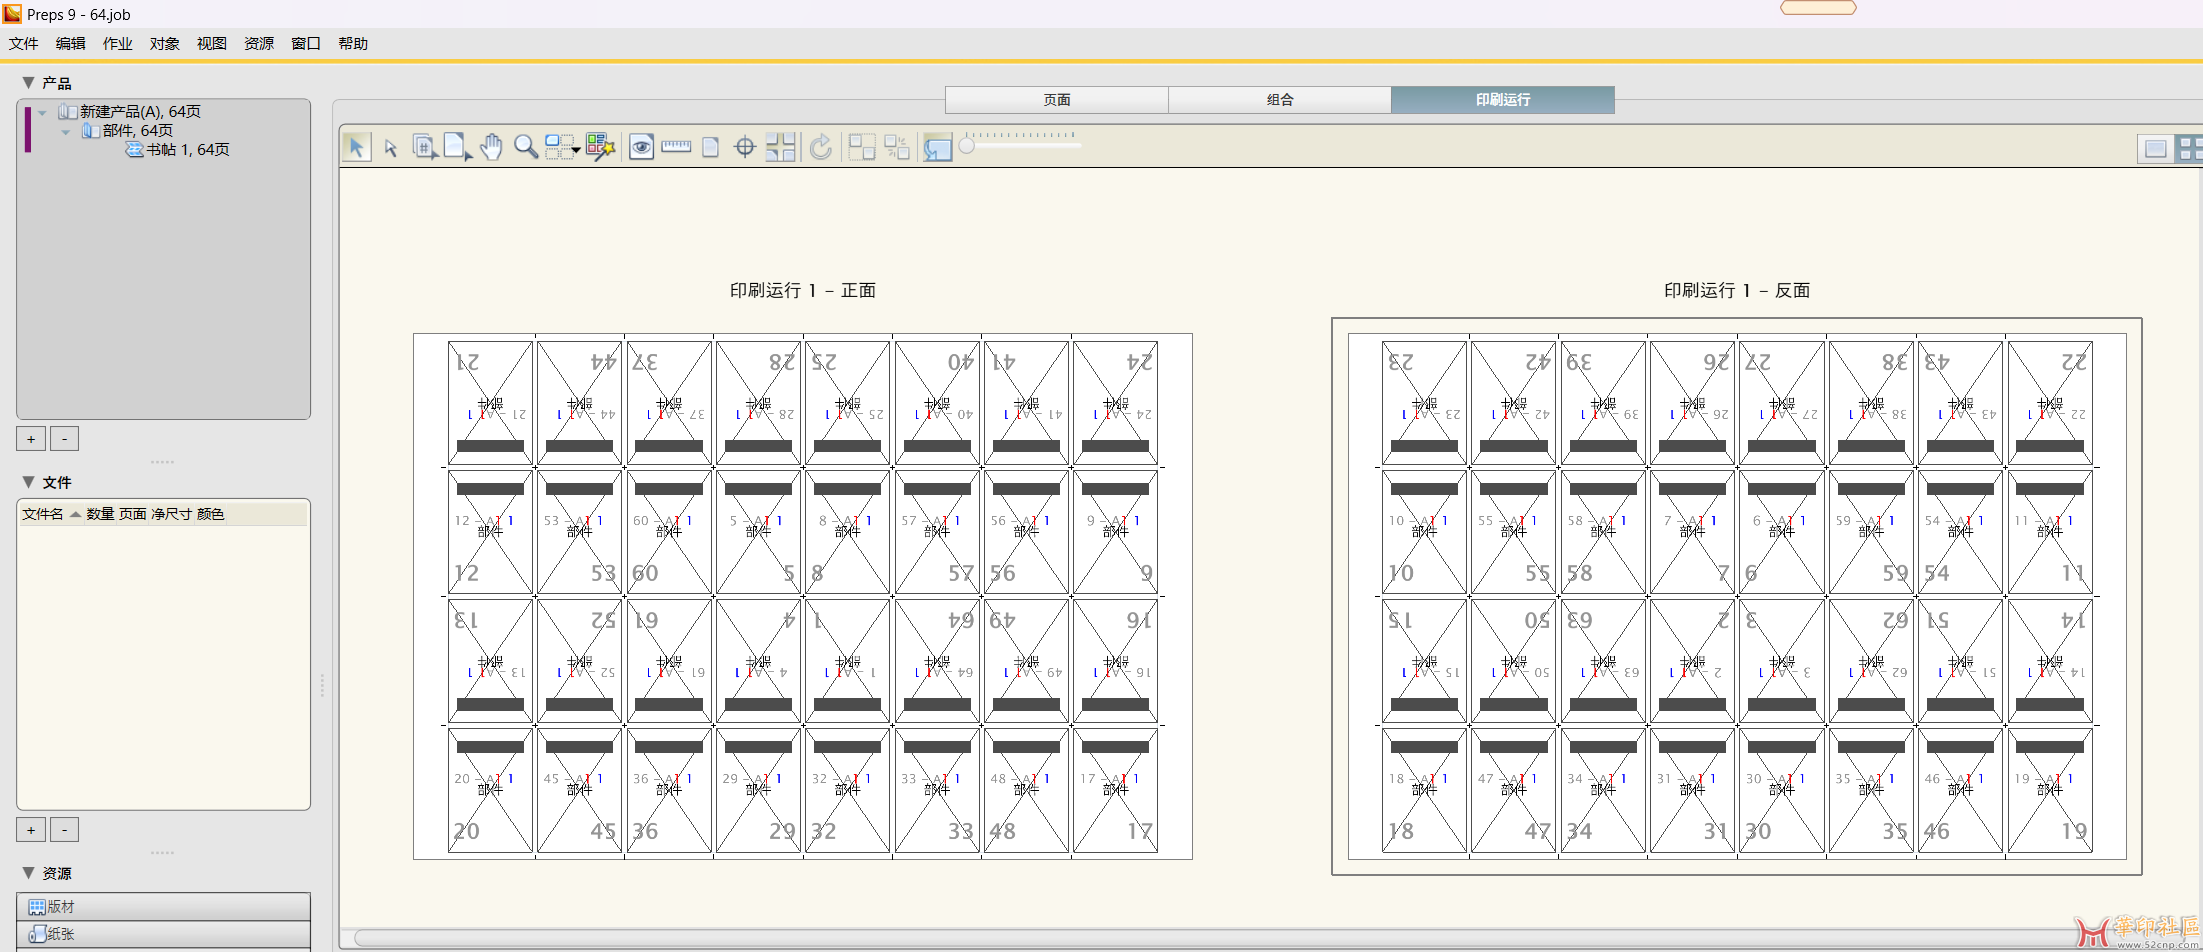
Task: Select the main arrow selection tool
Action: point(356,147)
